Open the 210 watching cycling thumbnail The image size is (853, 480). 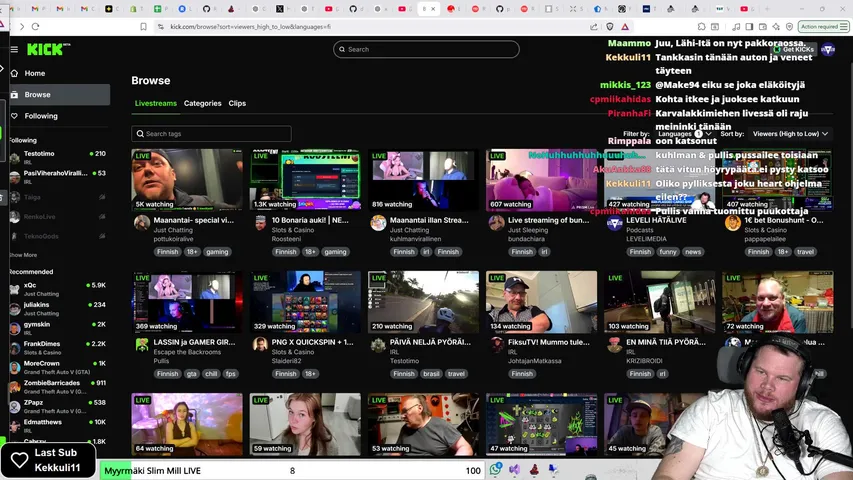tap(423, 302)
